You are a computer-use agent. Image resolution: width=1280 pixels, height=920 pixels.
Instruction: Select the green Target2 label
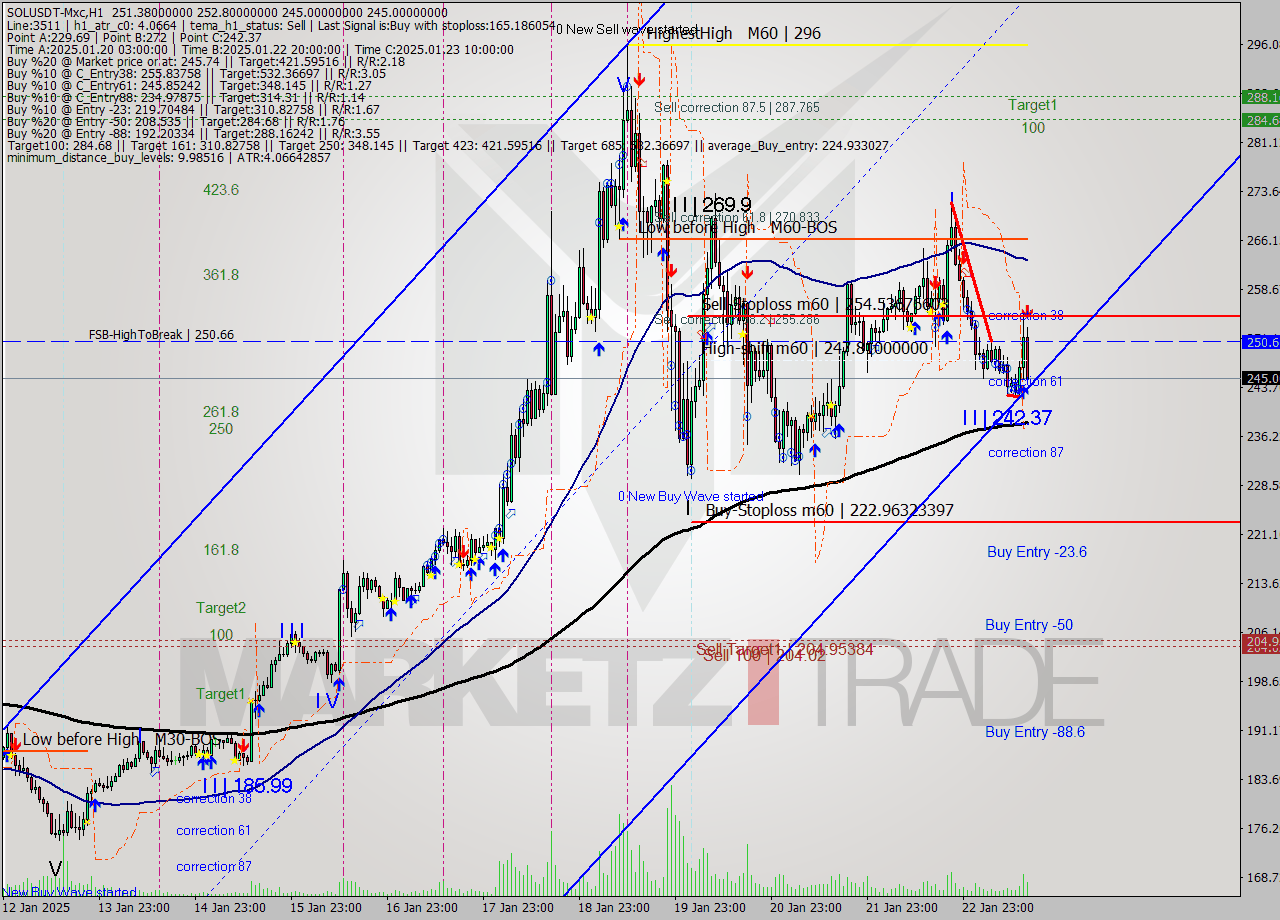221,607
